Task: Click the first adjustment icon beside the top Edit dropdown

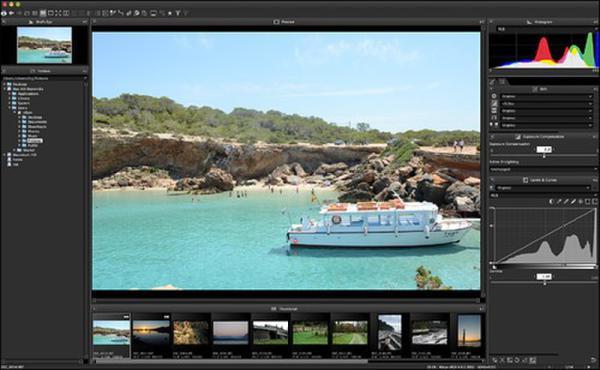Action: (494, 96)
